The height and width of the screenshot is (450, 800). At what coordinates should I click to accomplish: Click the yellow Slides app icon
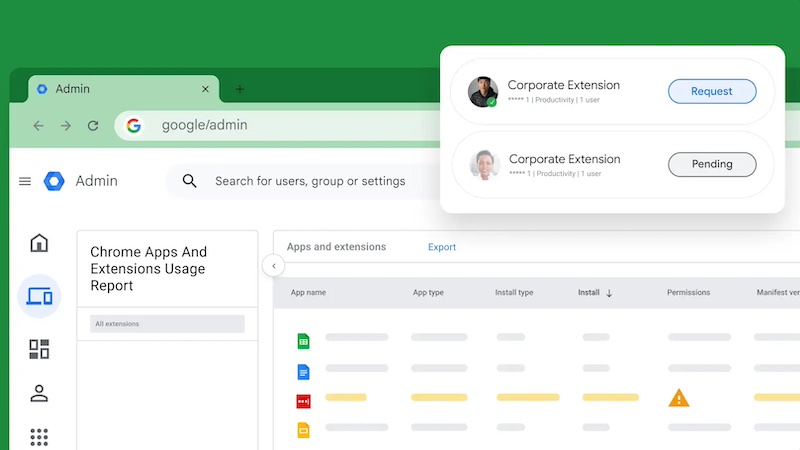(x=304, y=431)
